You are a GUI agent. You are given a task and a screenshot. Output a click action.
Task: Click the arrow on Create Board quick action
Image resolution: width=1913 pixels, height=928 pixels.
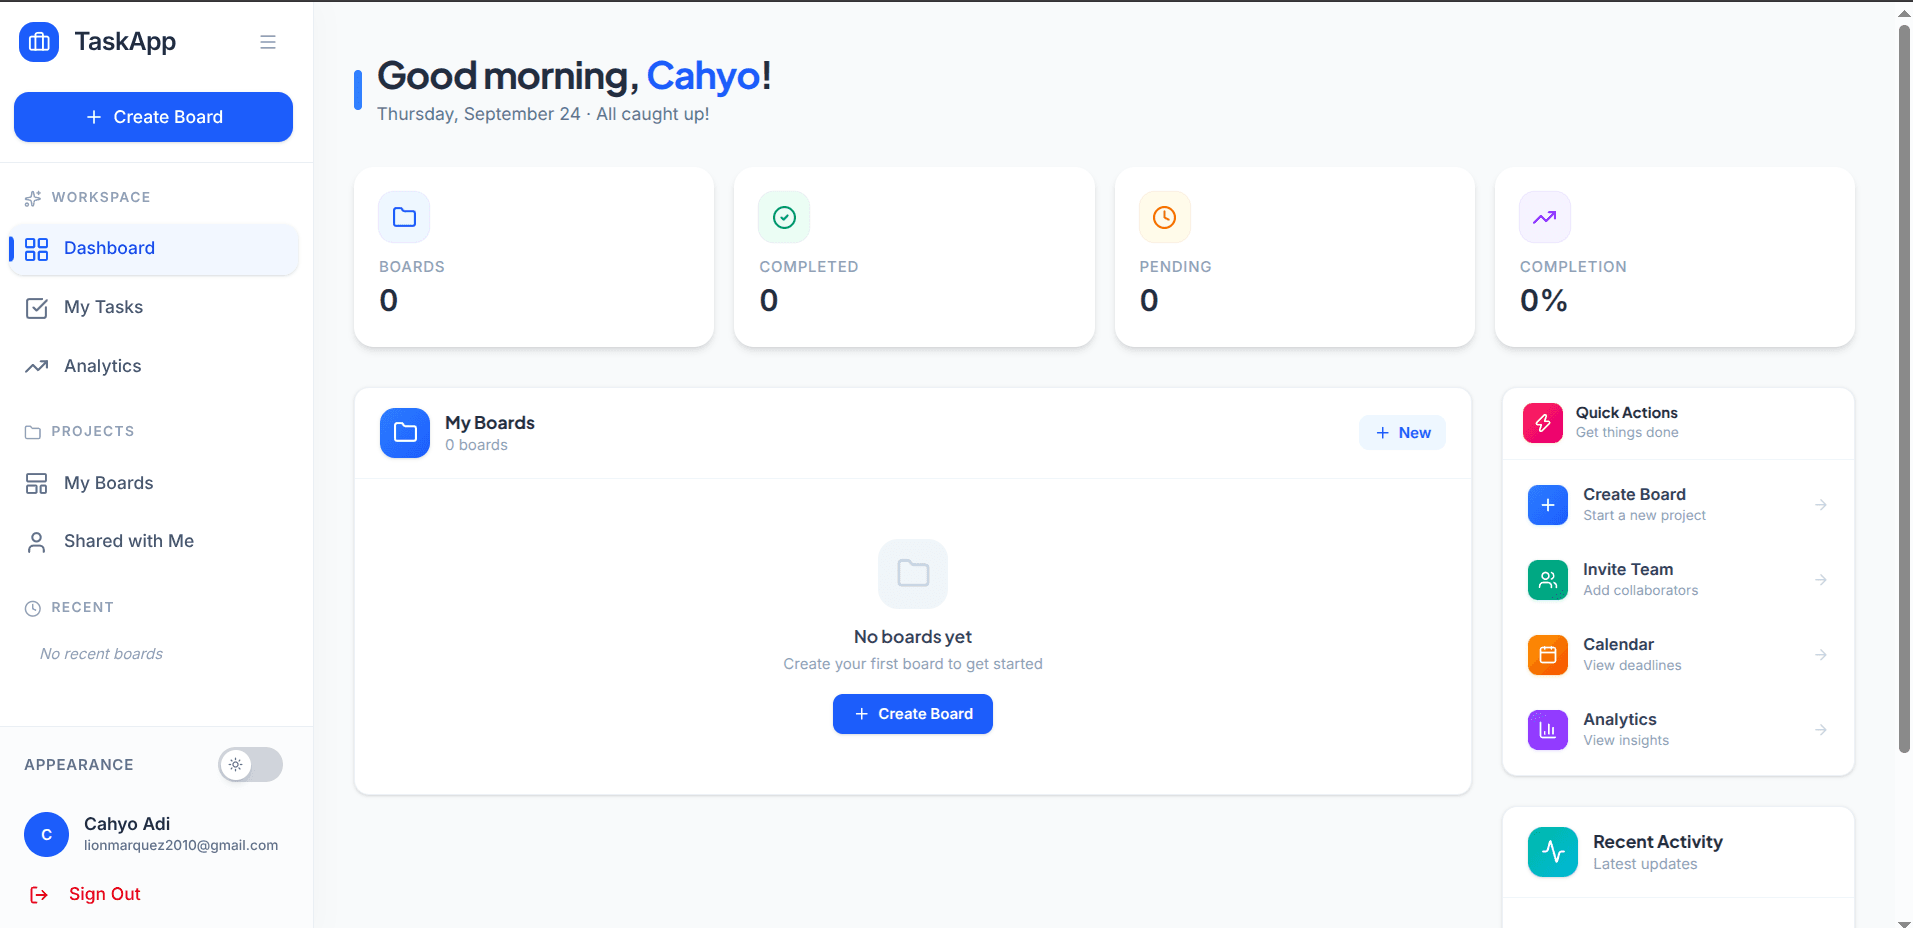tap(1821, 505)
